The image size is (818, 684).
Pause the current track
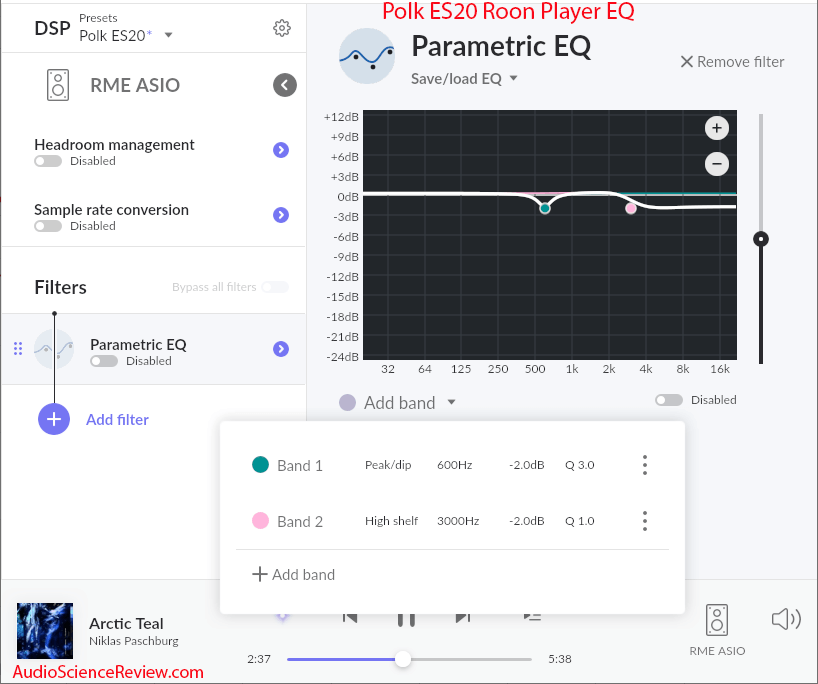click(x=406, y=619)
